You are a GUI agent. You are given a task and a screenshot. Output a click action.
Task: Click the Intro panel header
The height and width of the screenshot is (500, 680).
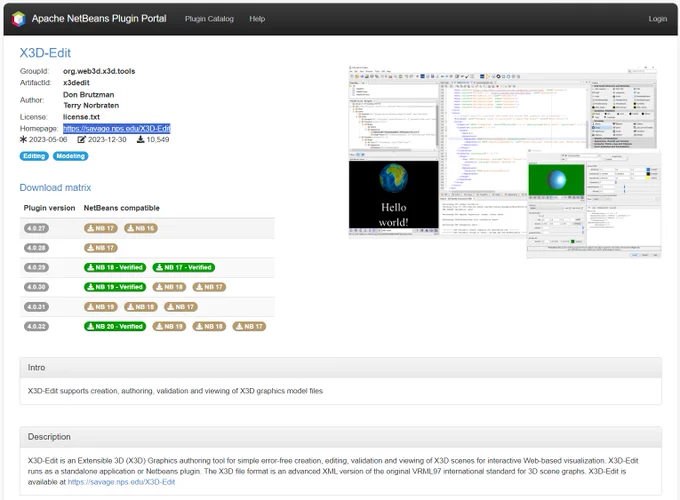pos(340,367)
